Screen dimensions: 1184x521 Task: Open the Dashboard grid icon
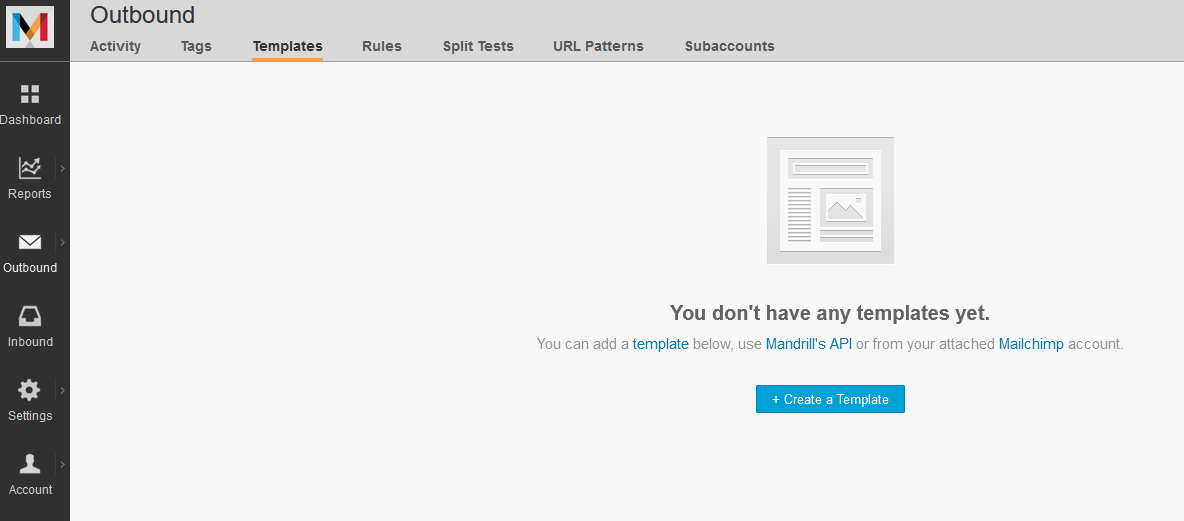point(30,94)
